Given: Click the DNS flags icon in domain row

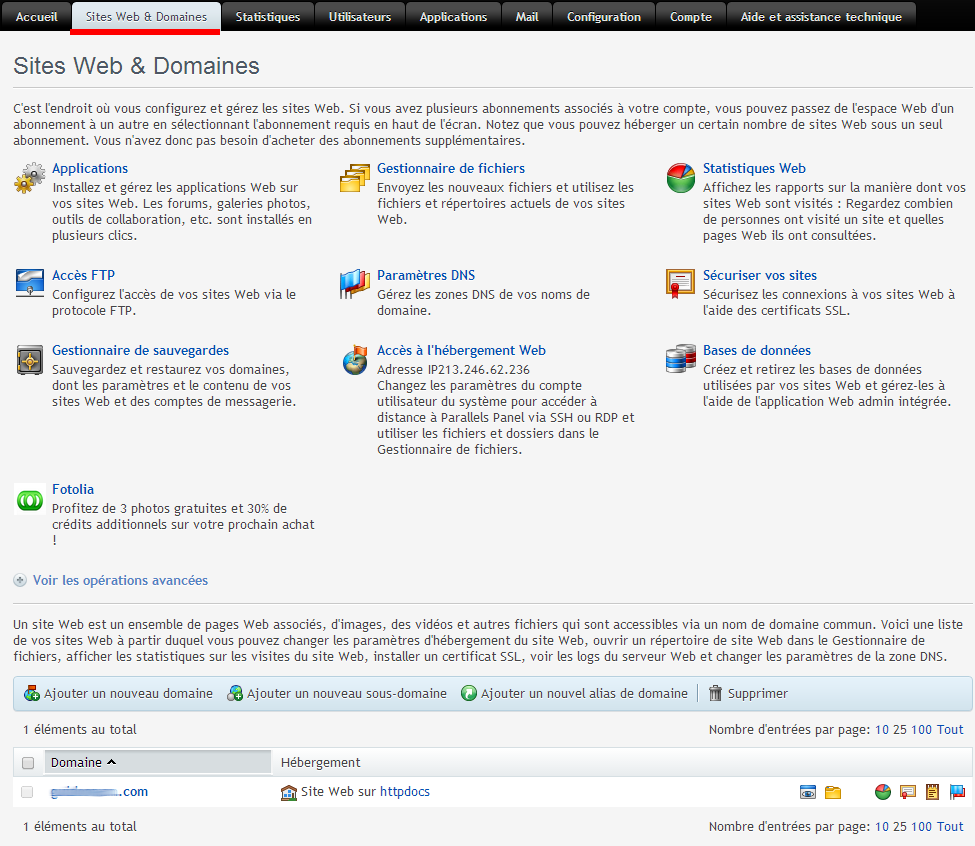Looking at the screenshot, I should pos(957,792).
